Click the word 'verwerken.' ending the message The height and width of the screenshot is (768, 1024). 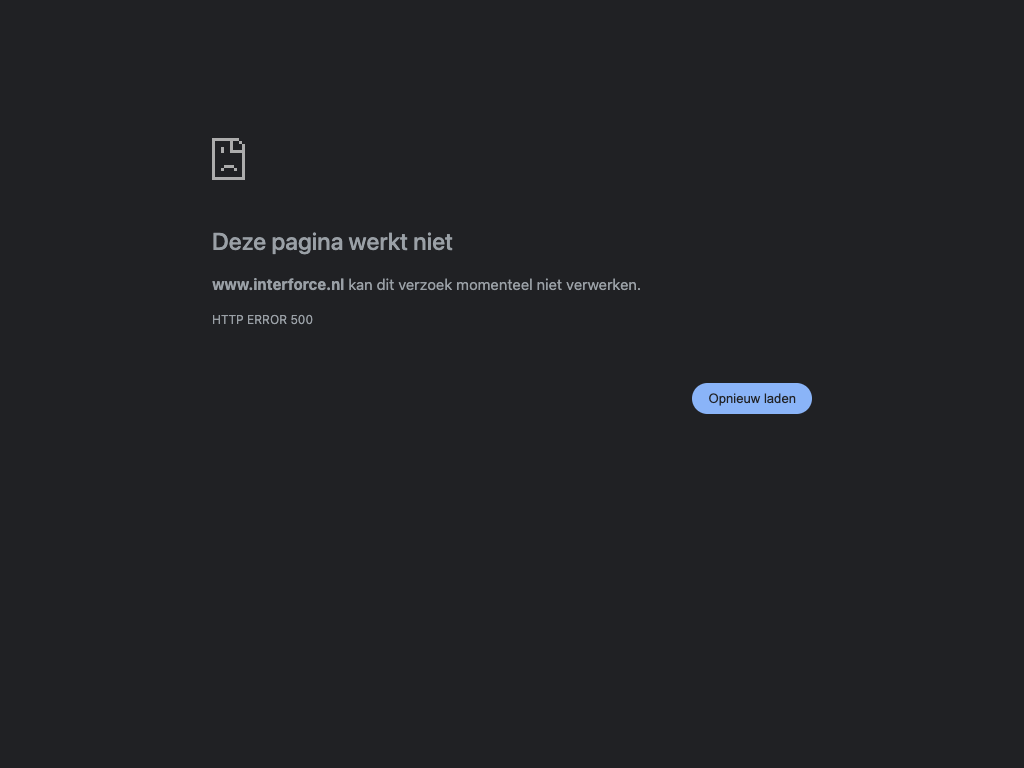point(603,285)
